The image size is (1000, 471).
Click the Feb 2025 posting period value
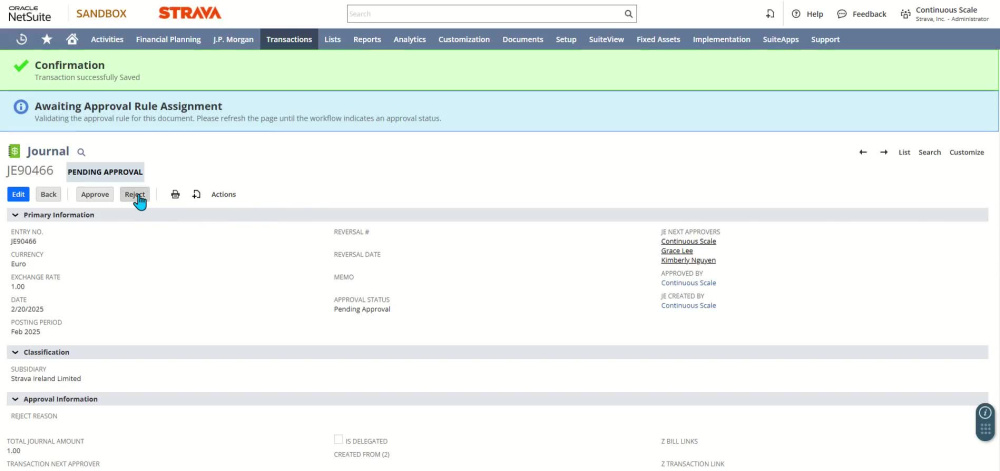click(26, 332)
